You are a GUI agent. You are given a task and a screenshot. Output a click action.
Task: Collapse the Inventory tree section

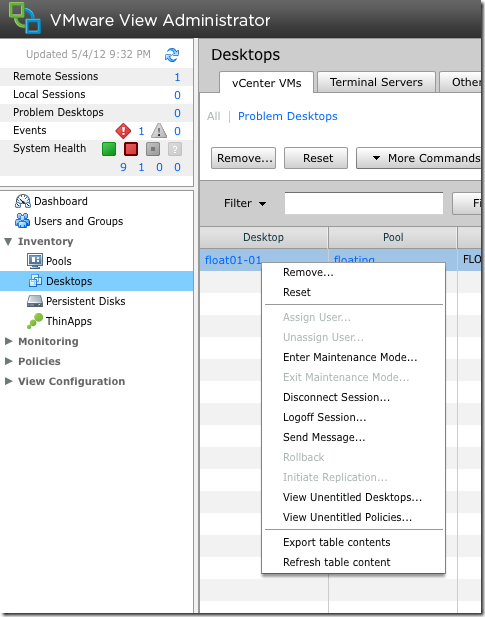[x=8, y=241]
